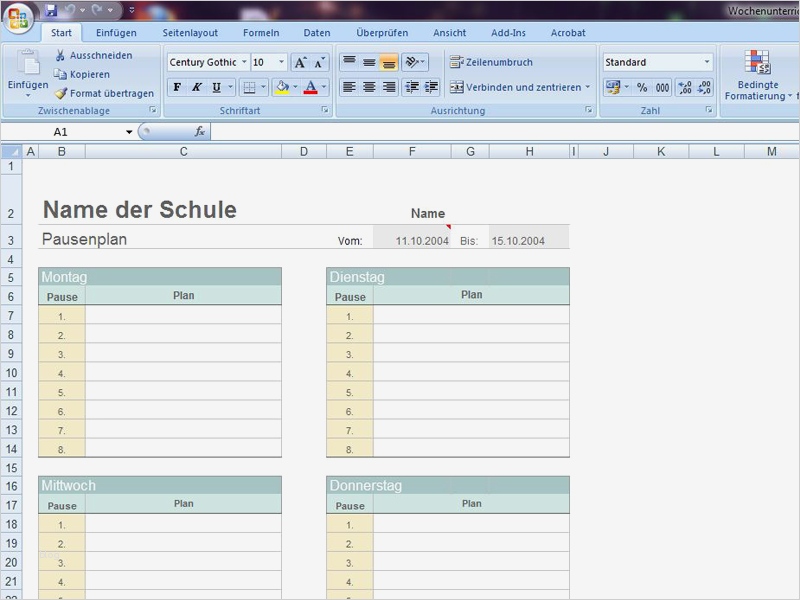
Task: Open font size dropdown
Action: point(281,62)
